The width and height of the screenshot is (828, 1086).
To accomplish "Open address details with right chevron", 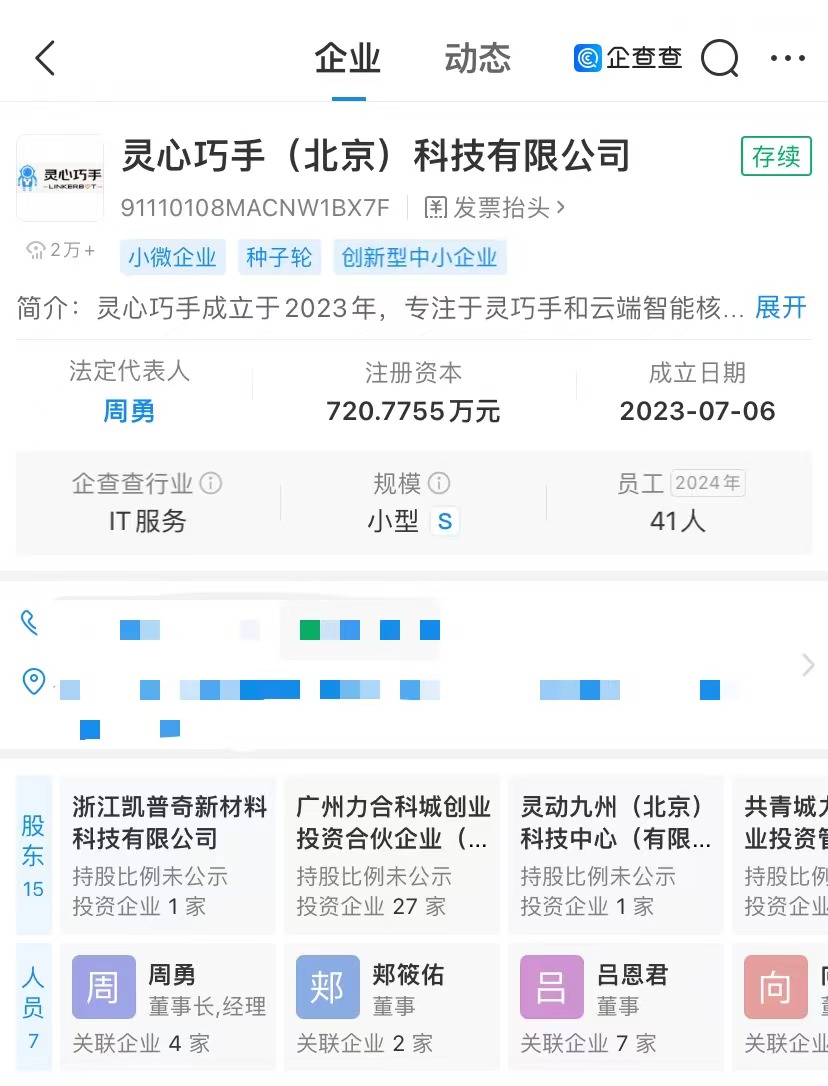I will tap(808, 665).
